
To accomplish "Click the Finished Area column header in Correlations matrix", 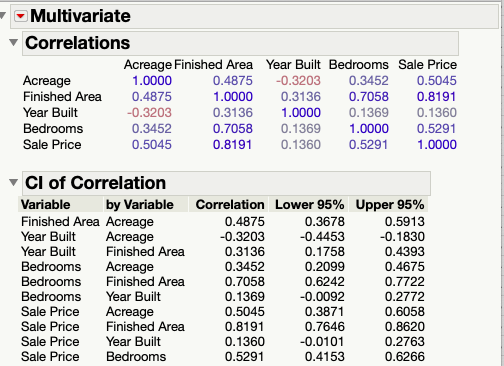I will [x=214, y=65].
